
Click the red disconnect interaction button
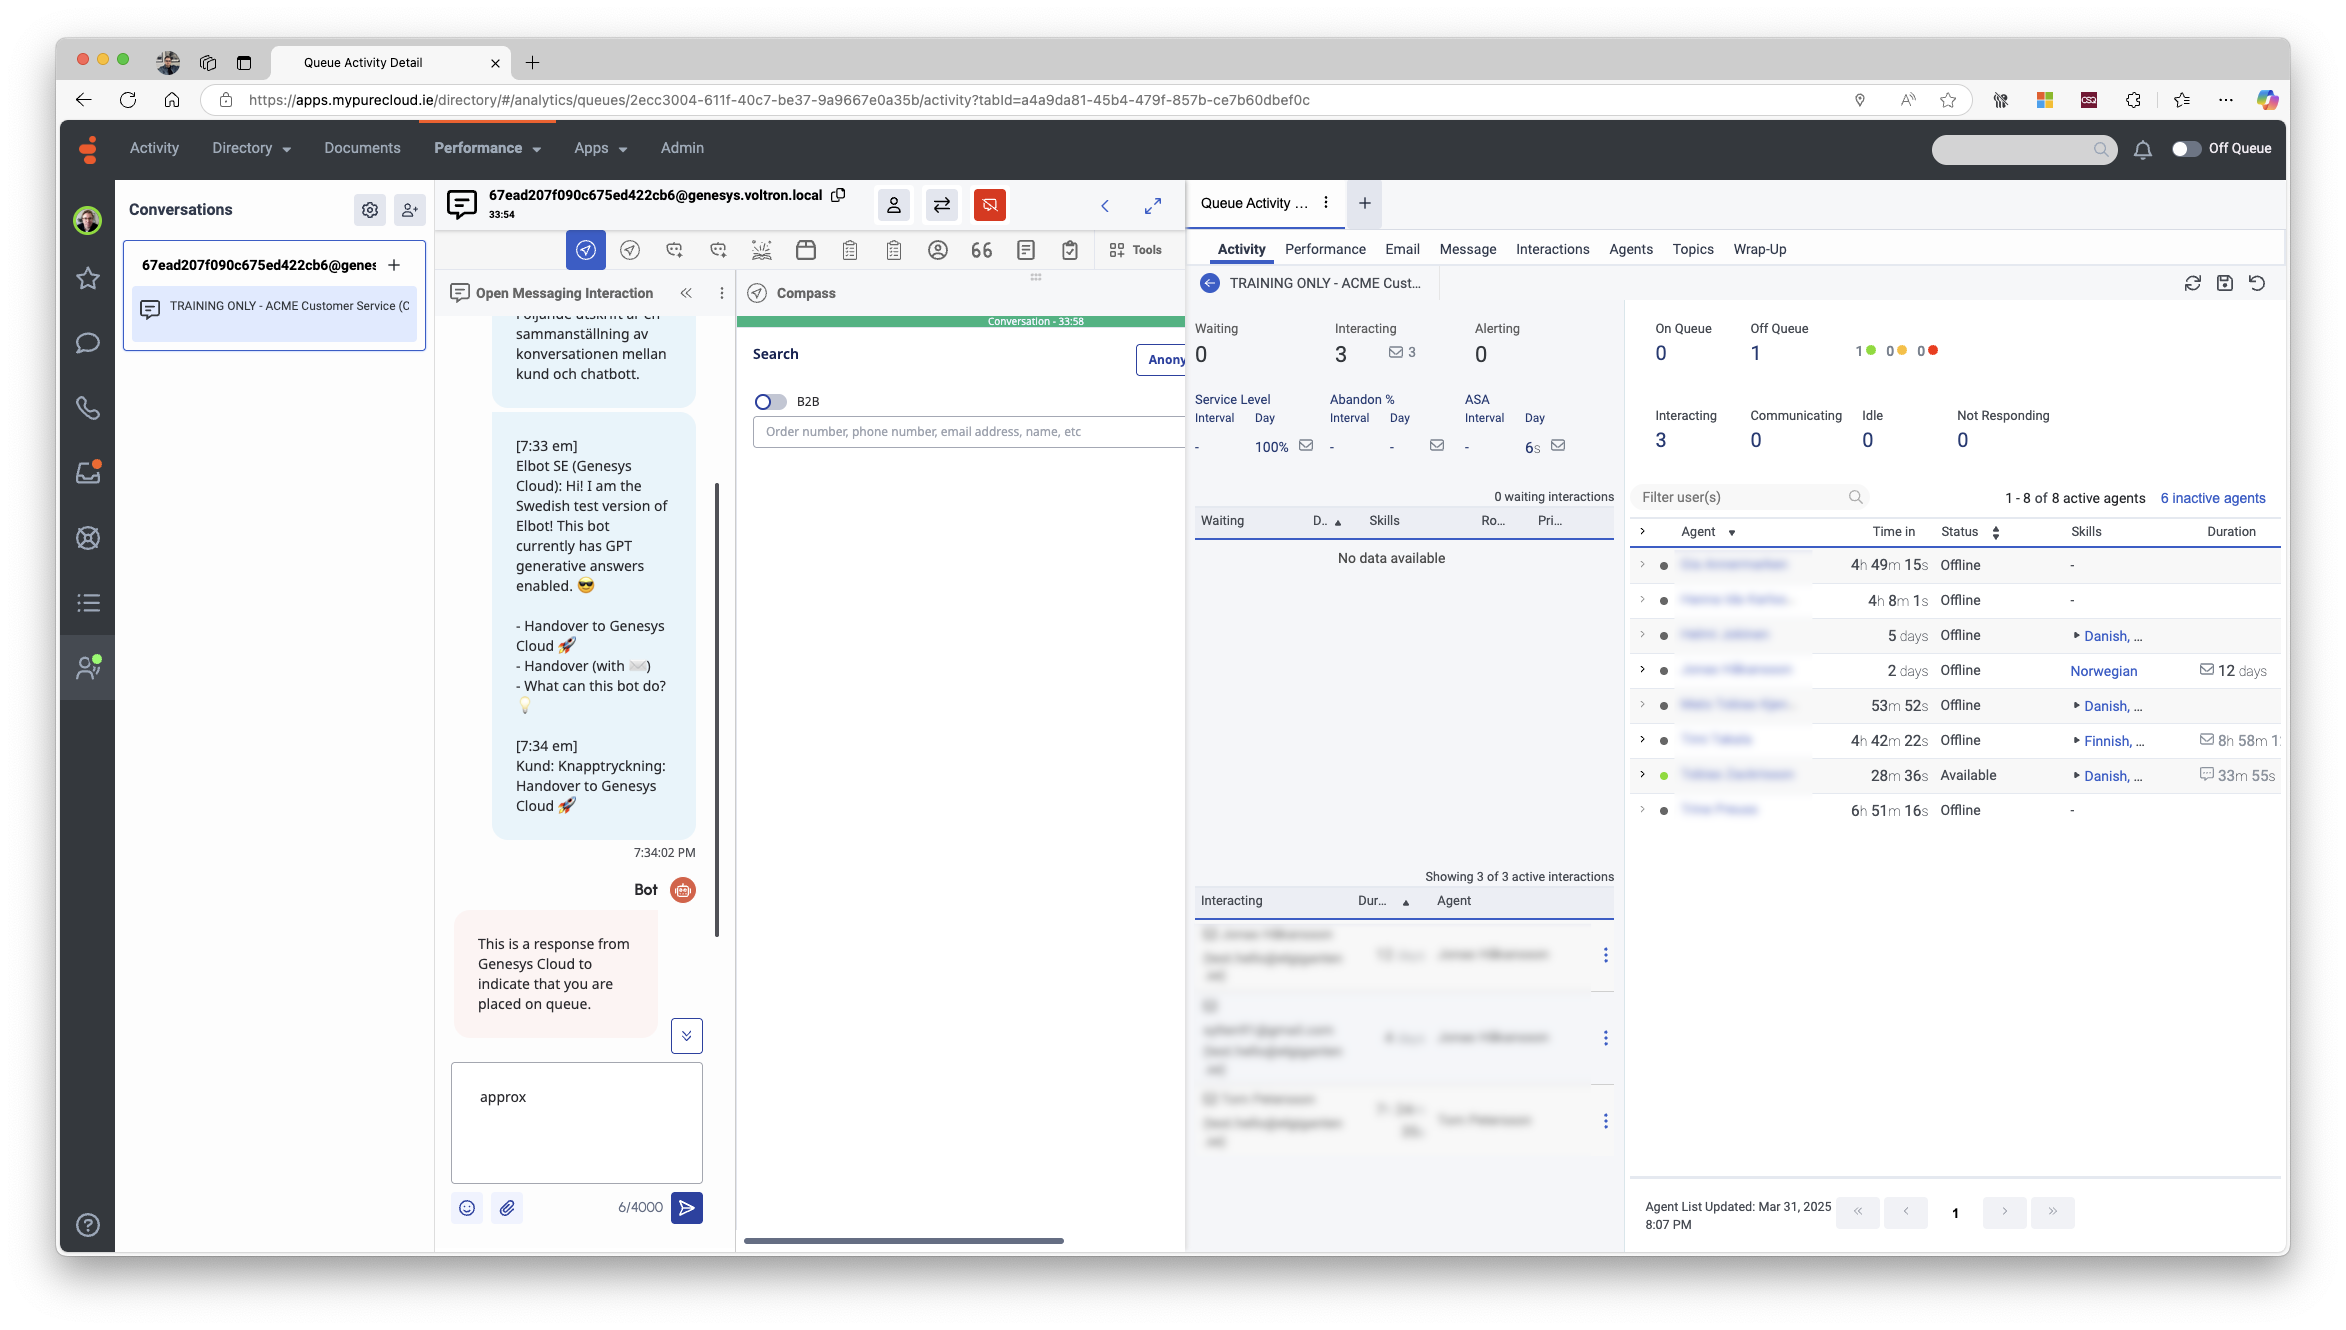989,205
